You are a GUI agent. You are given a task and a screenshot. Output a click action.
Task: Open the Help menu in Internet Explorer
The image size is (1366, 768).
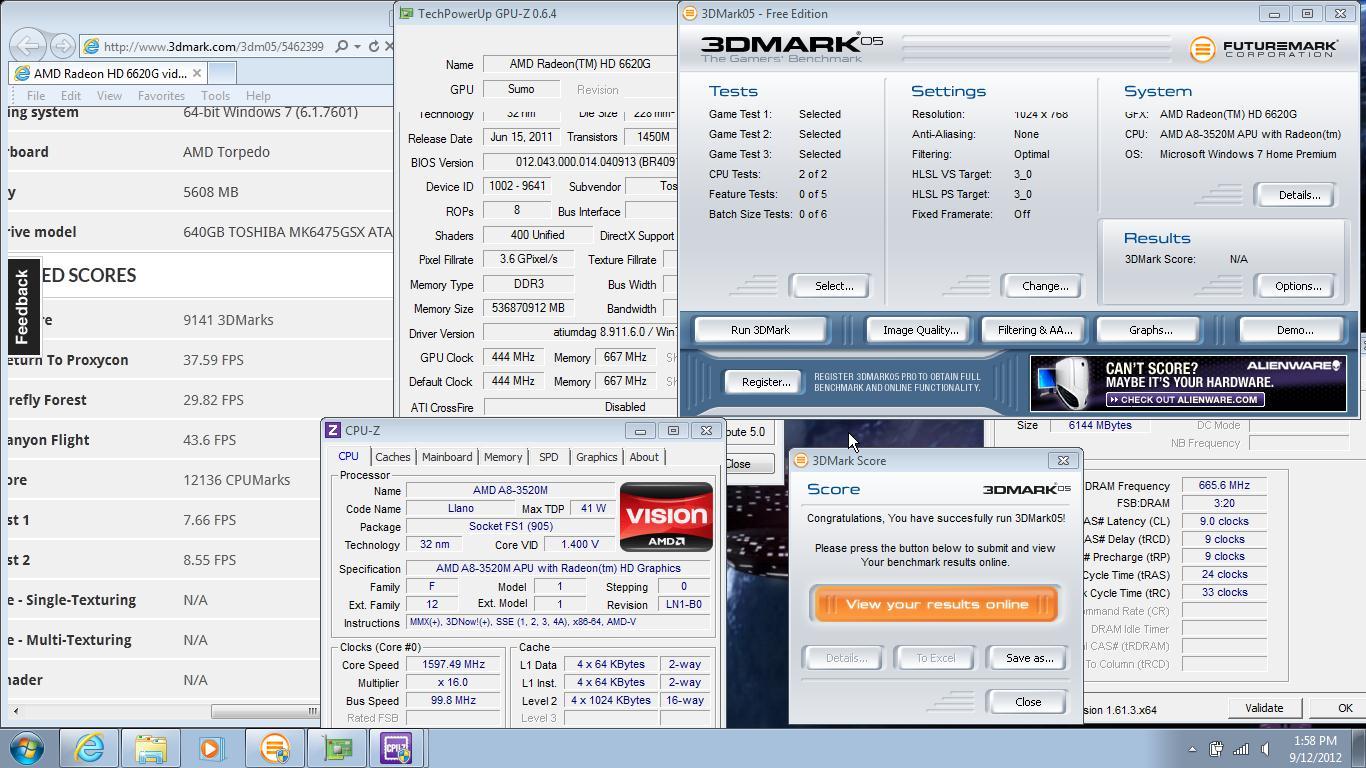[258, 96]
